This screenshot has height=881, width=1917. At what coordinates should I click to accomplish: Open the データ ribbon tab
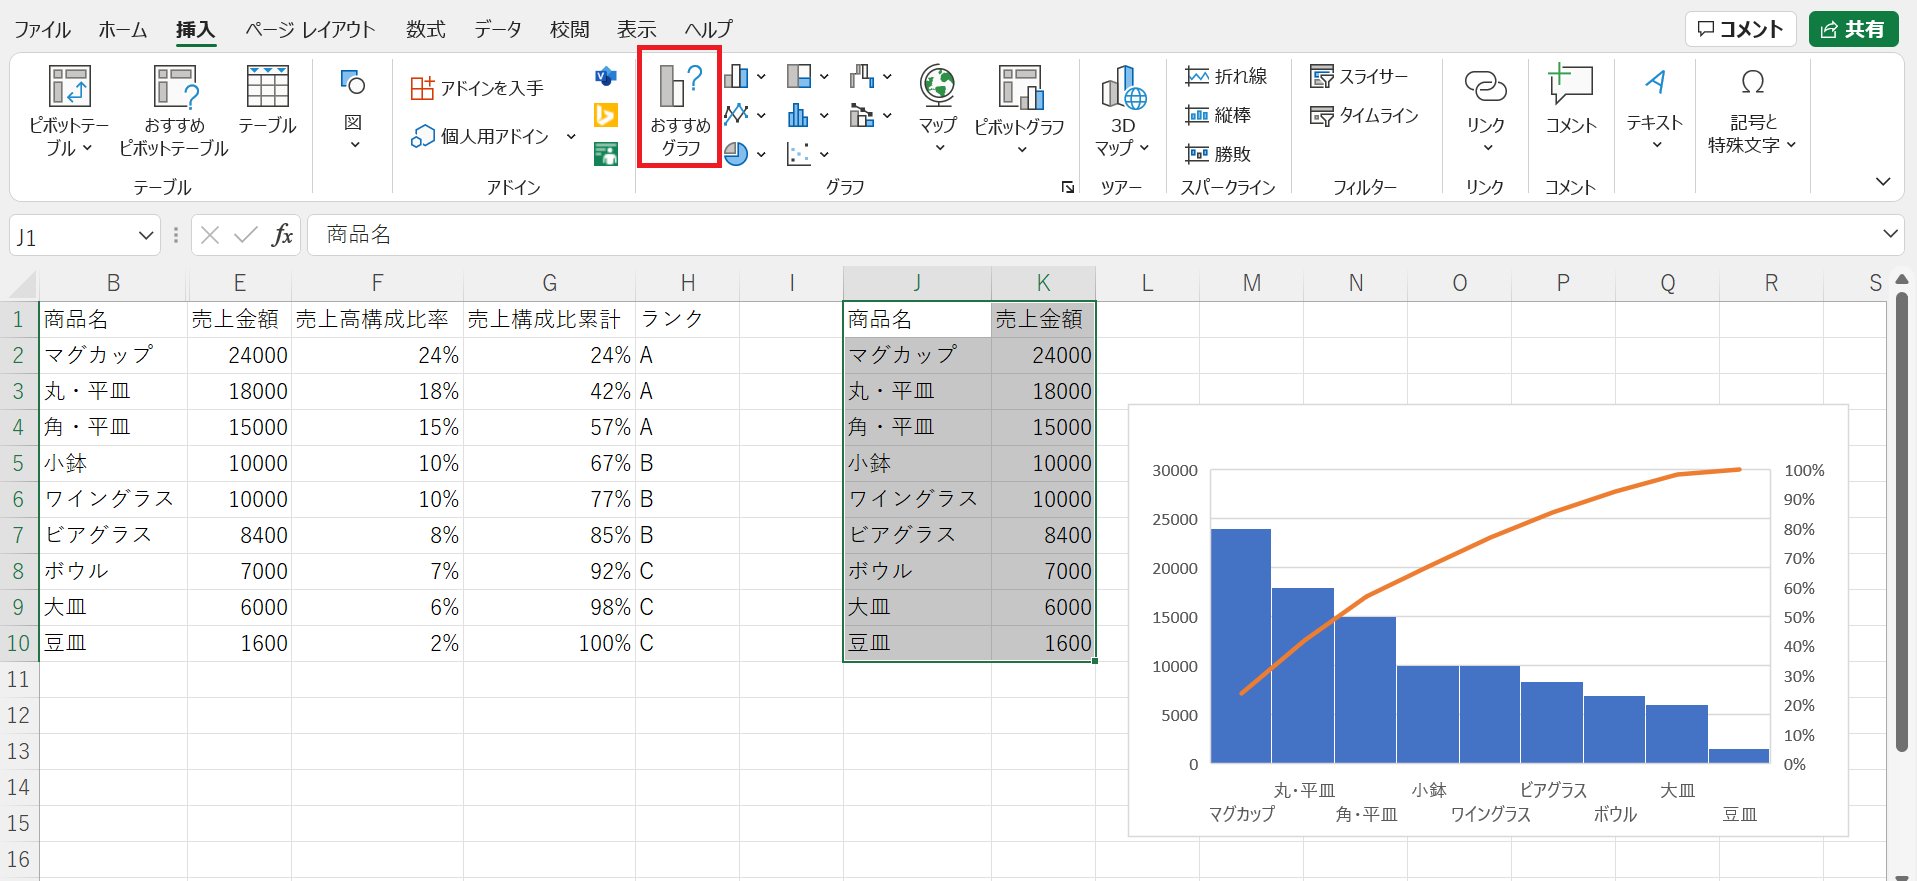coord(498,30)
